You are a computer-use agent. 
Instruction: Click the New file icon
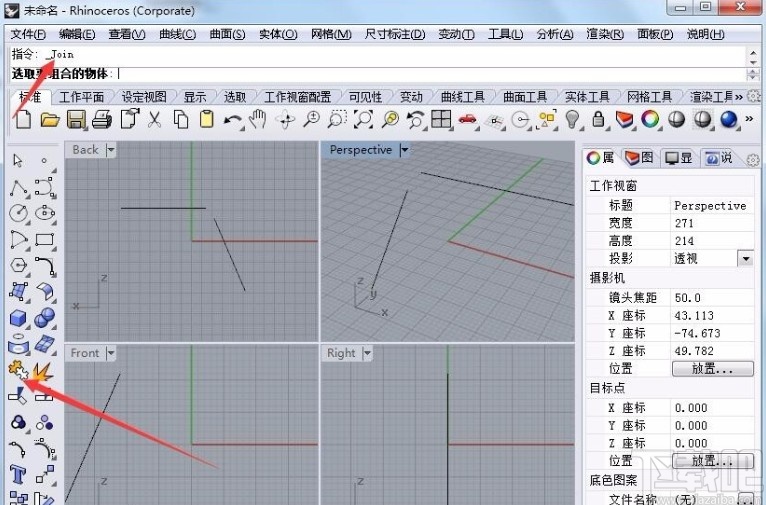[23, 119]
